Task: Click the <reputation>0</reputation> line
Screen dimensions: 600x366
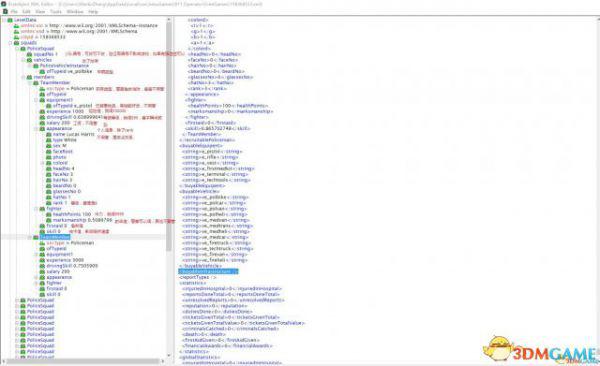Action: 215,306
